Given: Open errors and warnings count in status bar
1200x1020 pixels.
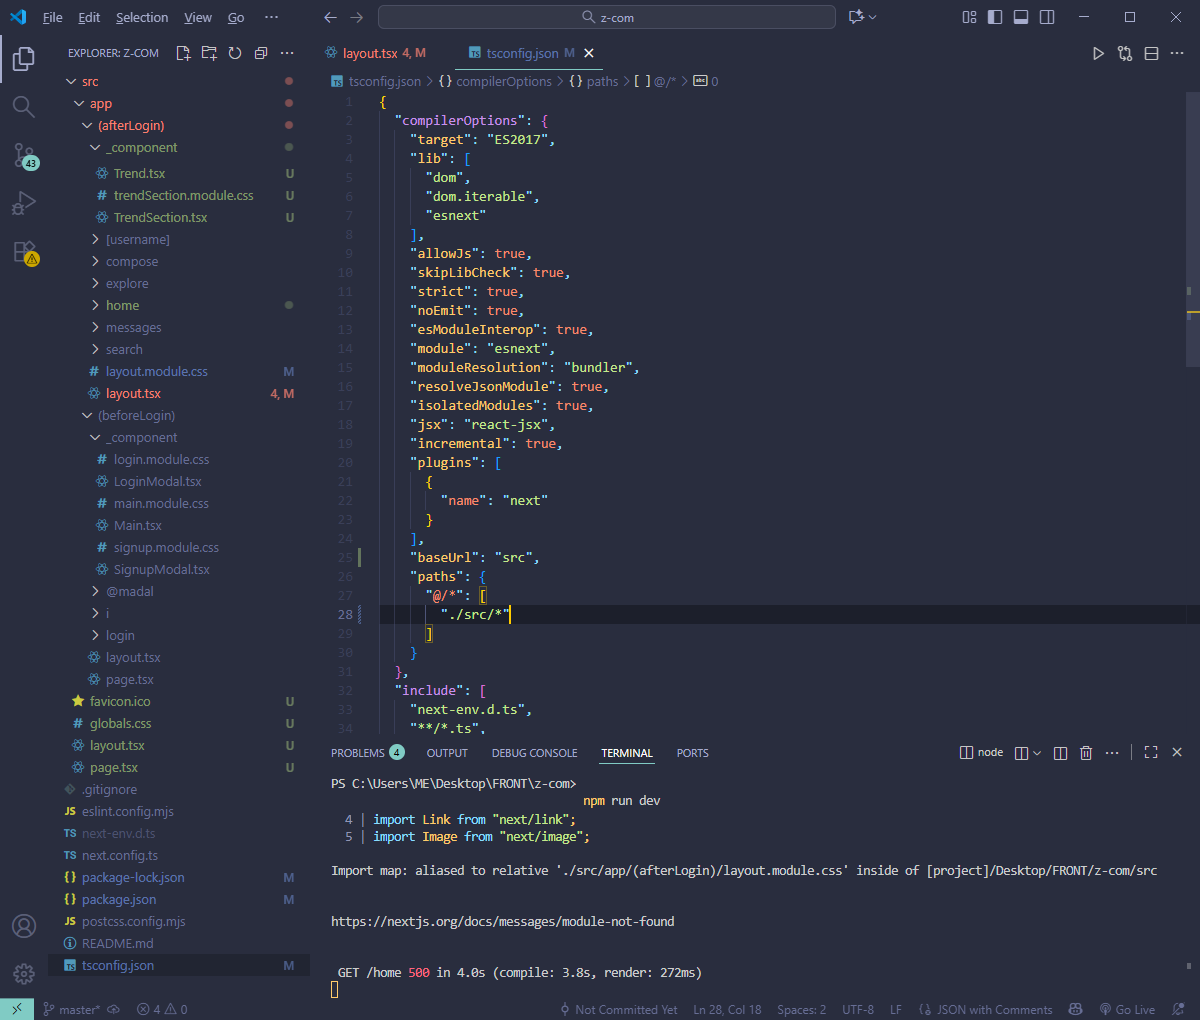Looking at the screenshot, I should (x=162, y=1009).
